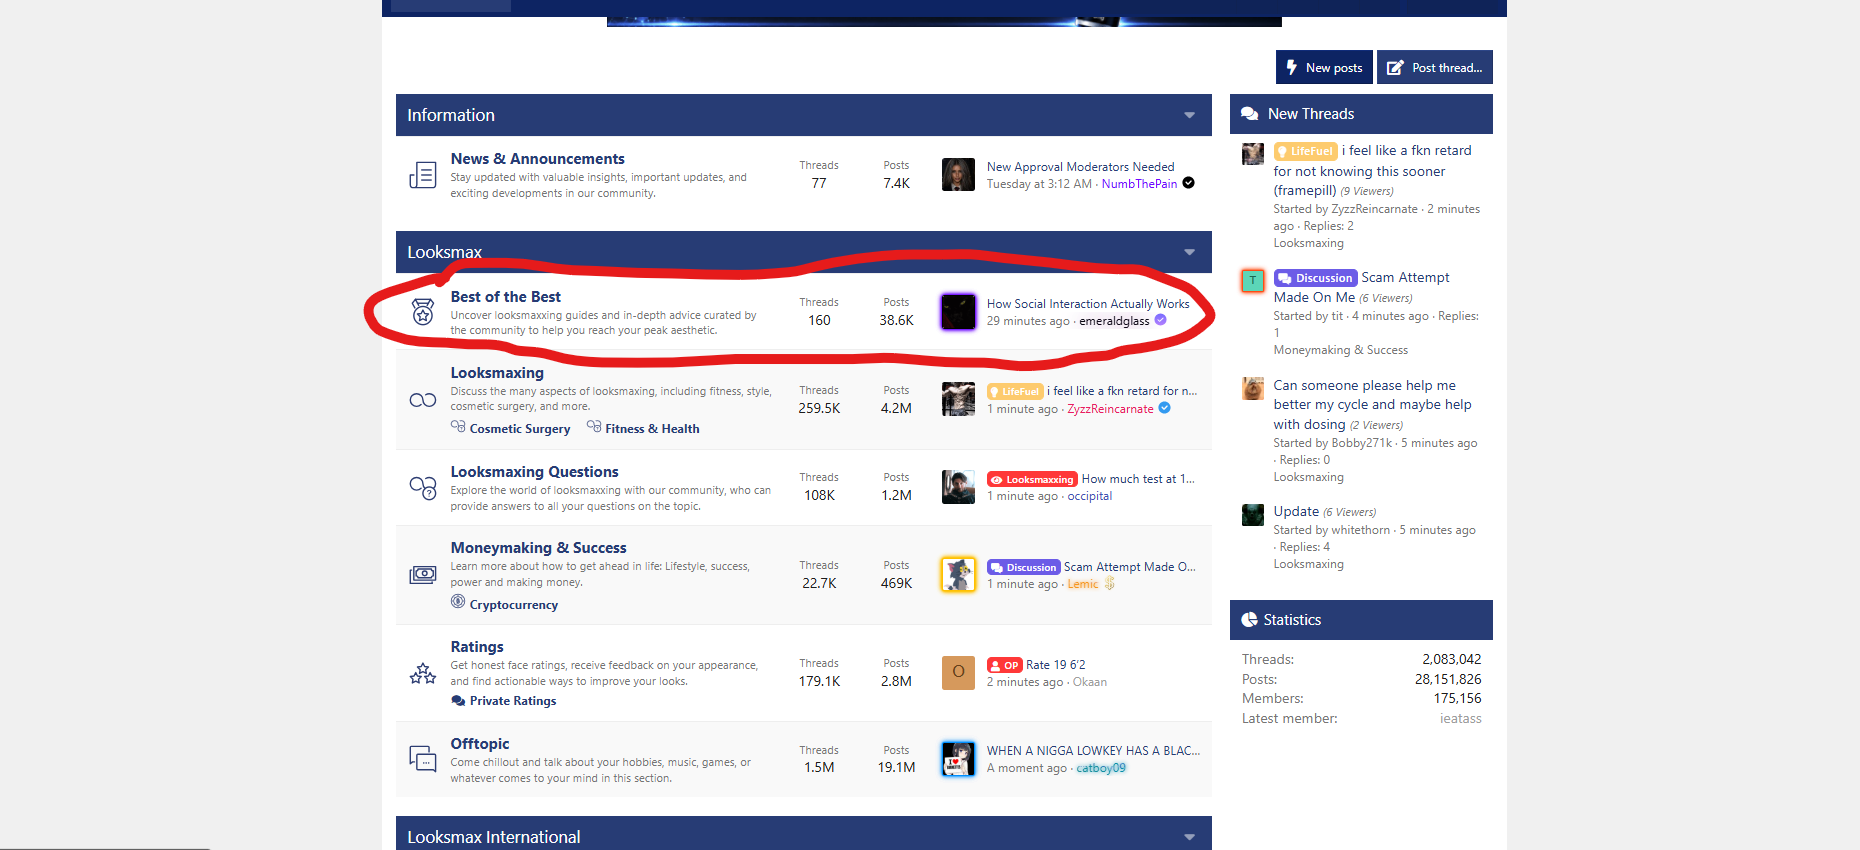Open How Social Interaction Actually Works thread
The image size is (1860, 850).
click(1088, 304)
